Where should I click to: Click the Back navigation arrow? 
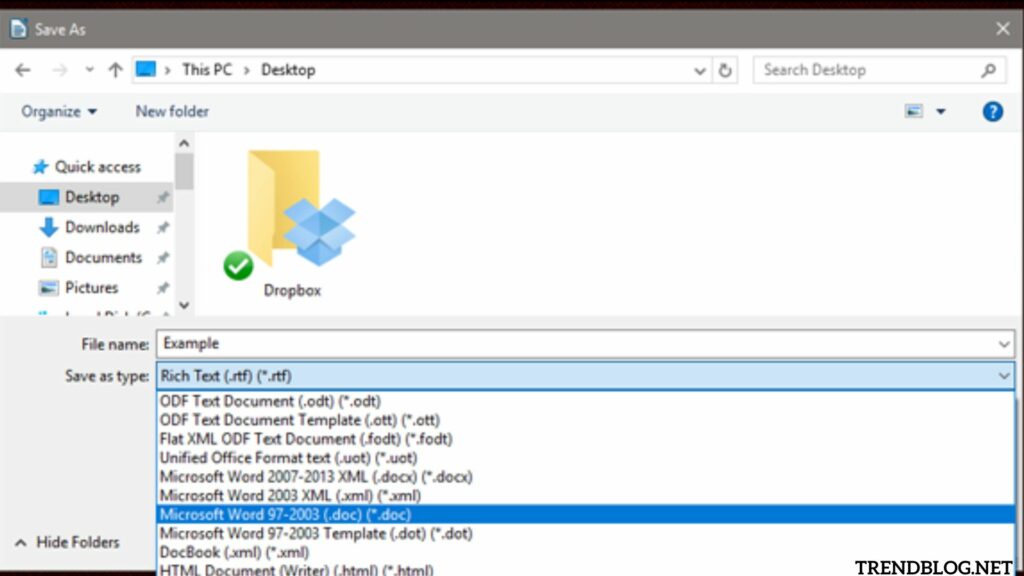23,70
